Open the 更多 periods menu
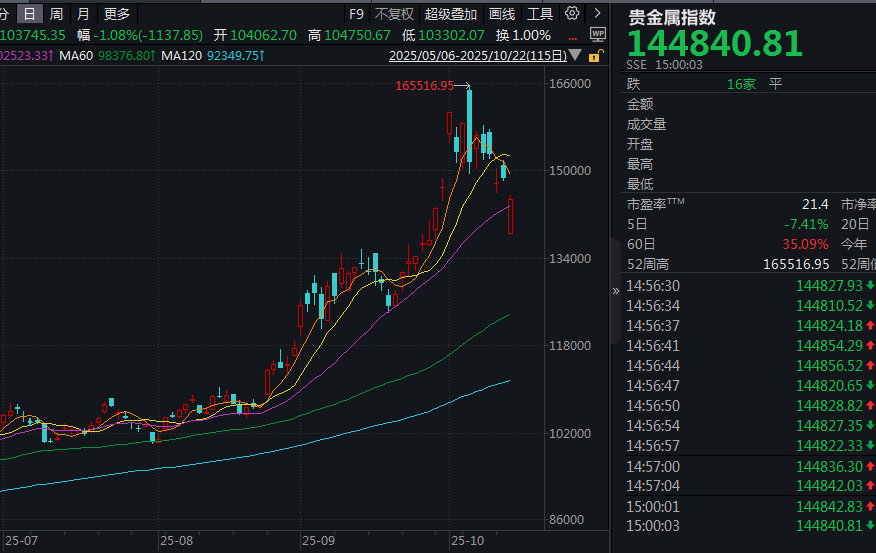This screenshot has width=876, height=553. point(117,14)
